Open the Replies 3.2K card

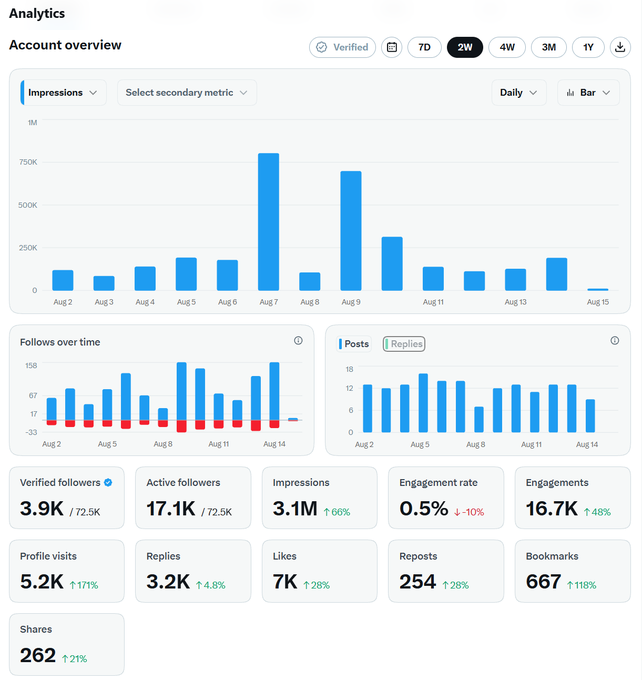(193, 571)
